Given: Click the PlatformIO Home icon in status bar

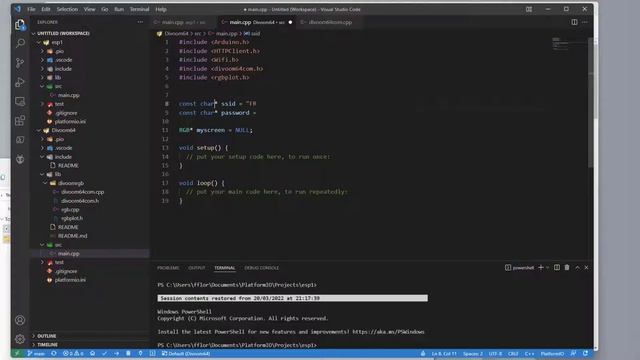Looking at the screenshot, I should 93,353.
